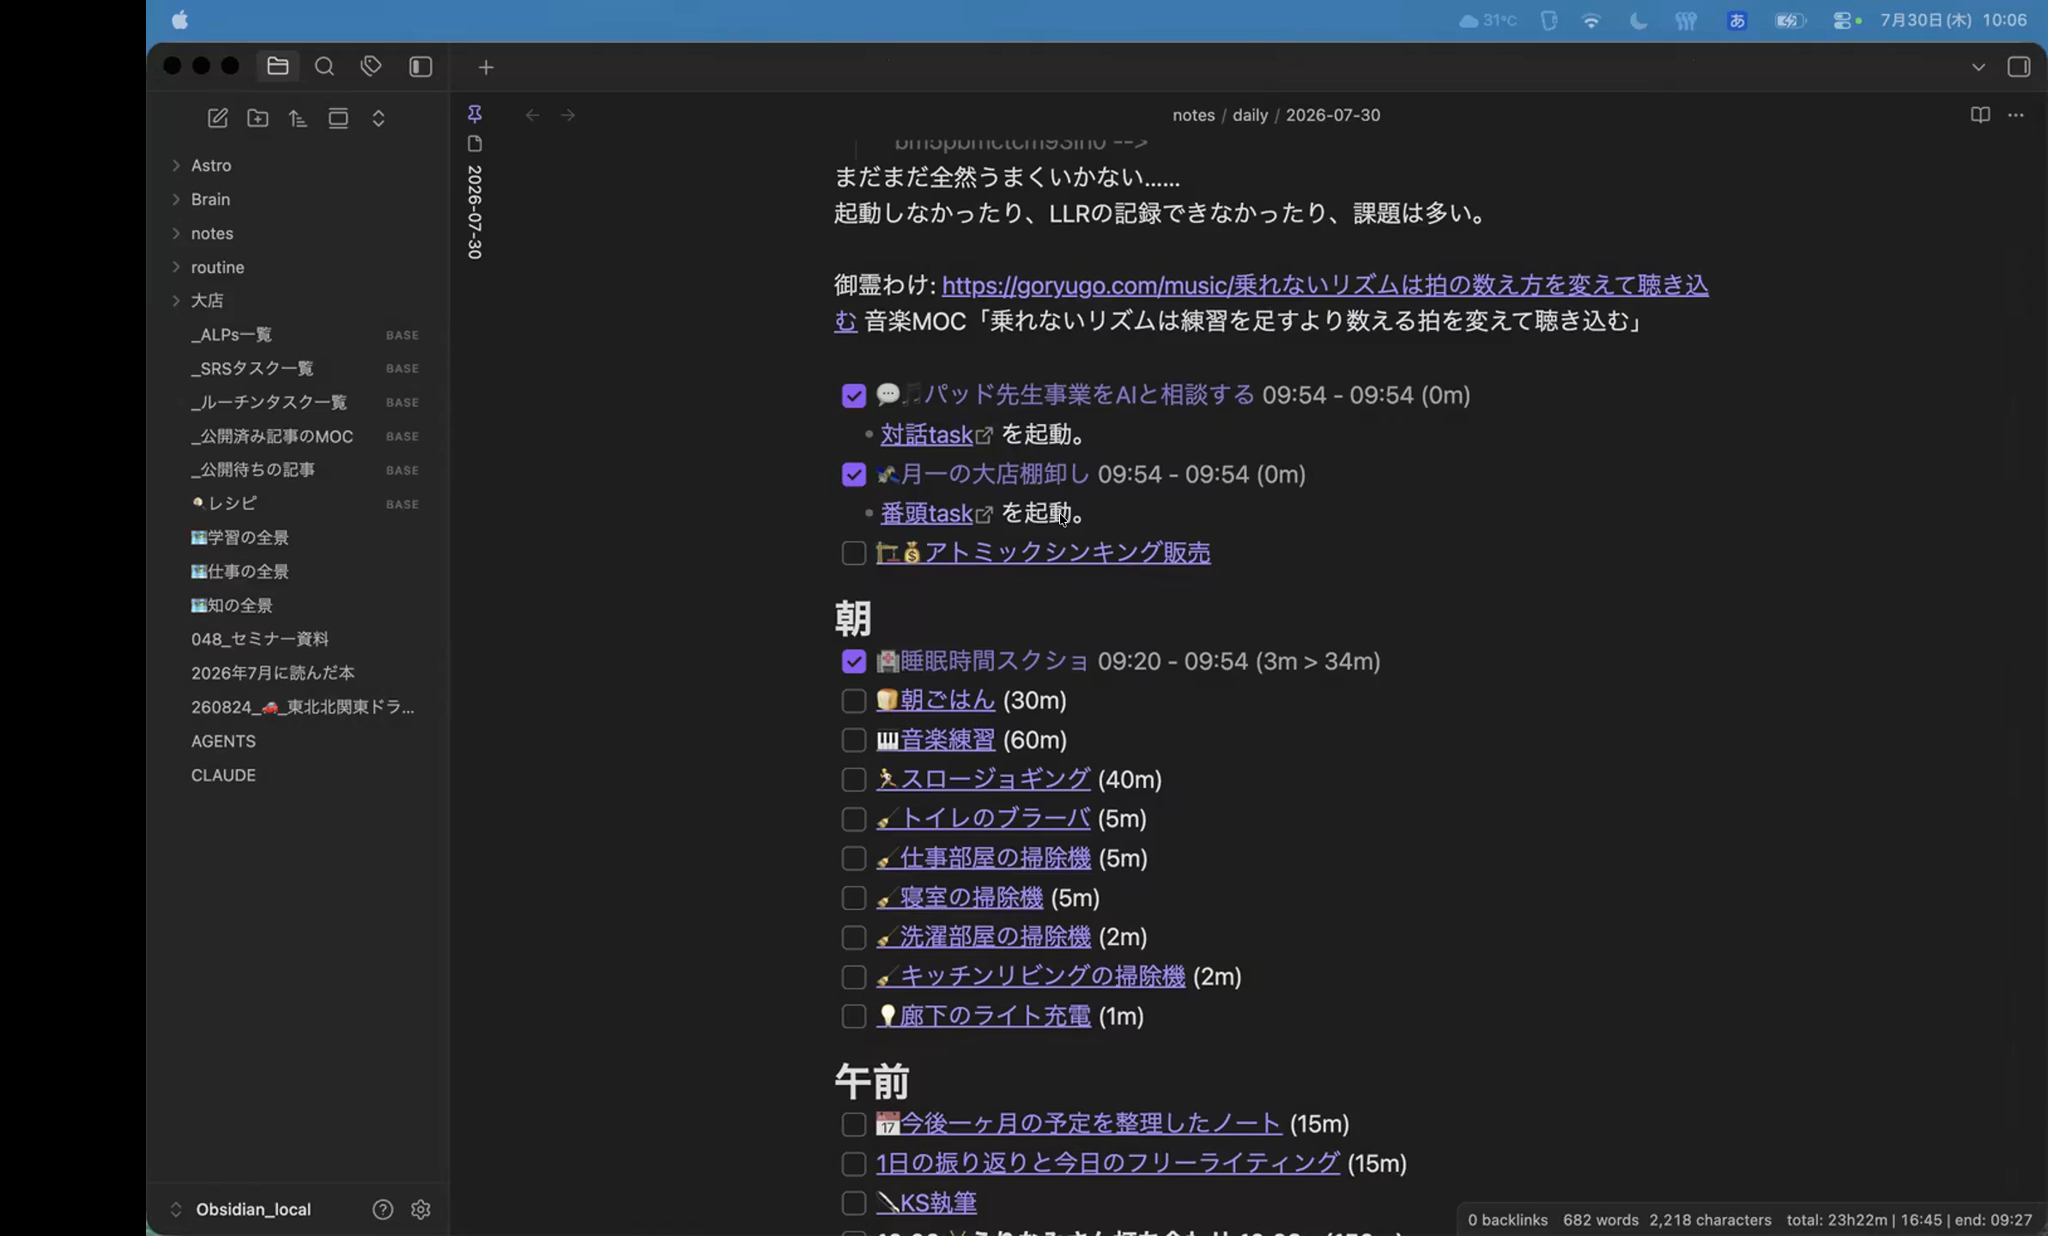This screenshot has width=2048, height=1236.
Task: Navigate back with the left arrow
Action: pos(532,115)
